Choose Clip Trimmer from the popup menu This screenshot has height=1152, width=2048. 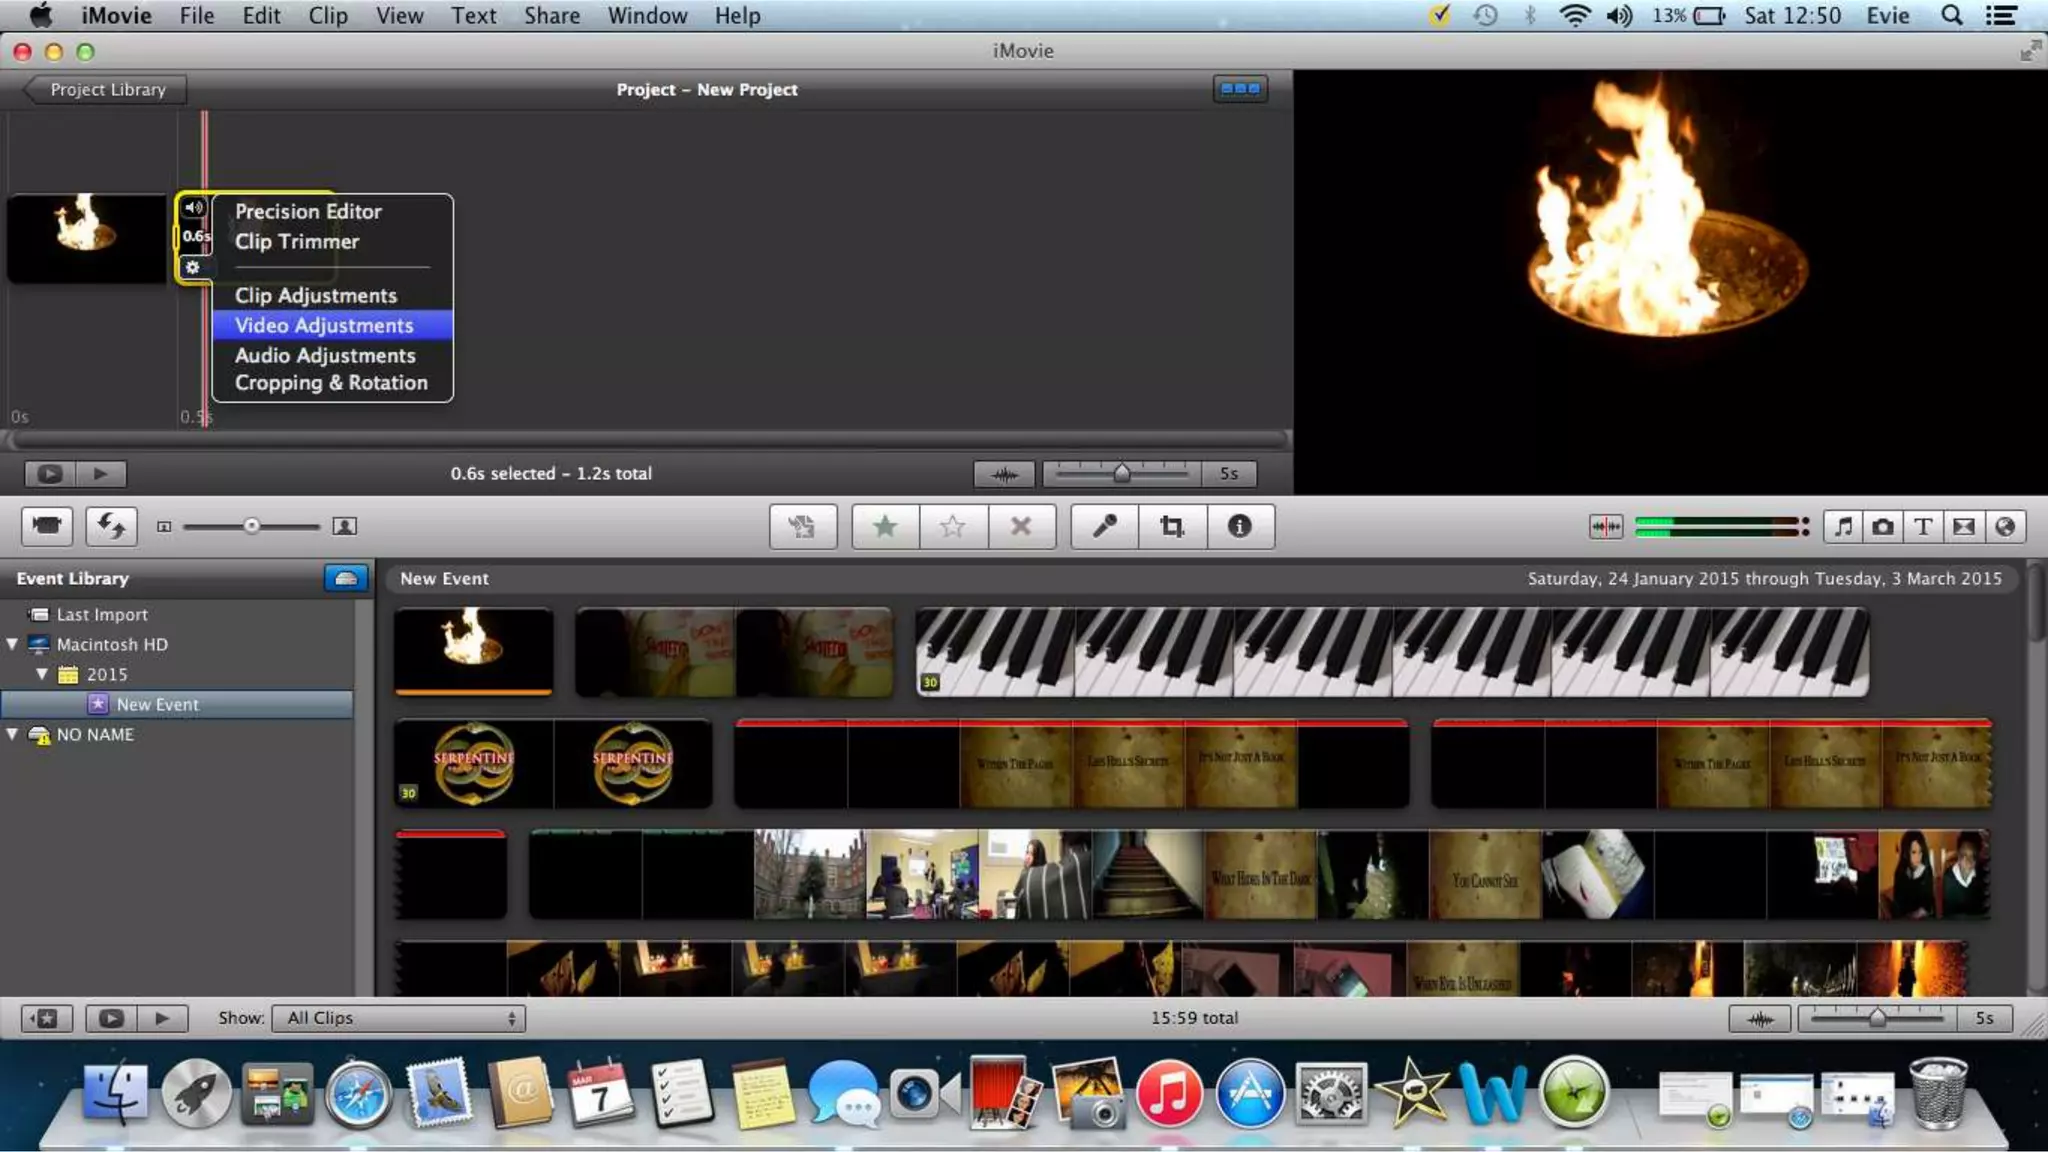(x=332, y=241)
